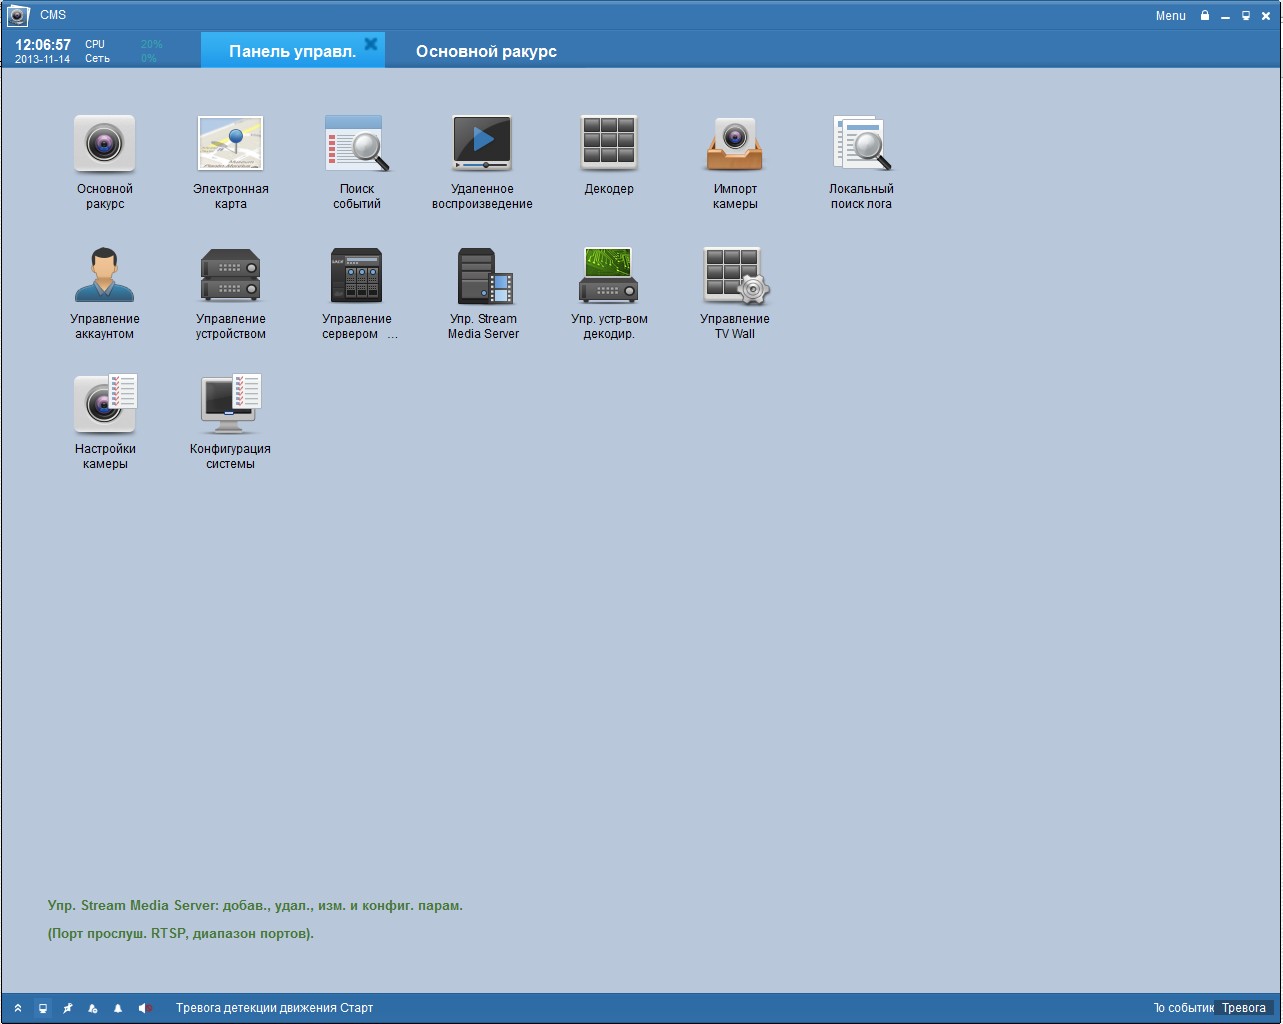This screenshot has height=1024, width=1283.
Task: Click the Сеть network usage label
Action: pyautogui.click(x=97, y=59)
